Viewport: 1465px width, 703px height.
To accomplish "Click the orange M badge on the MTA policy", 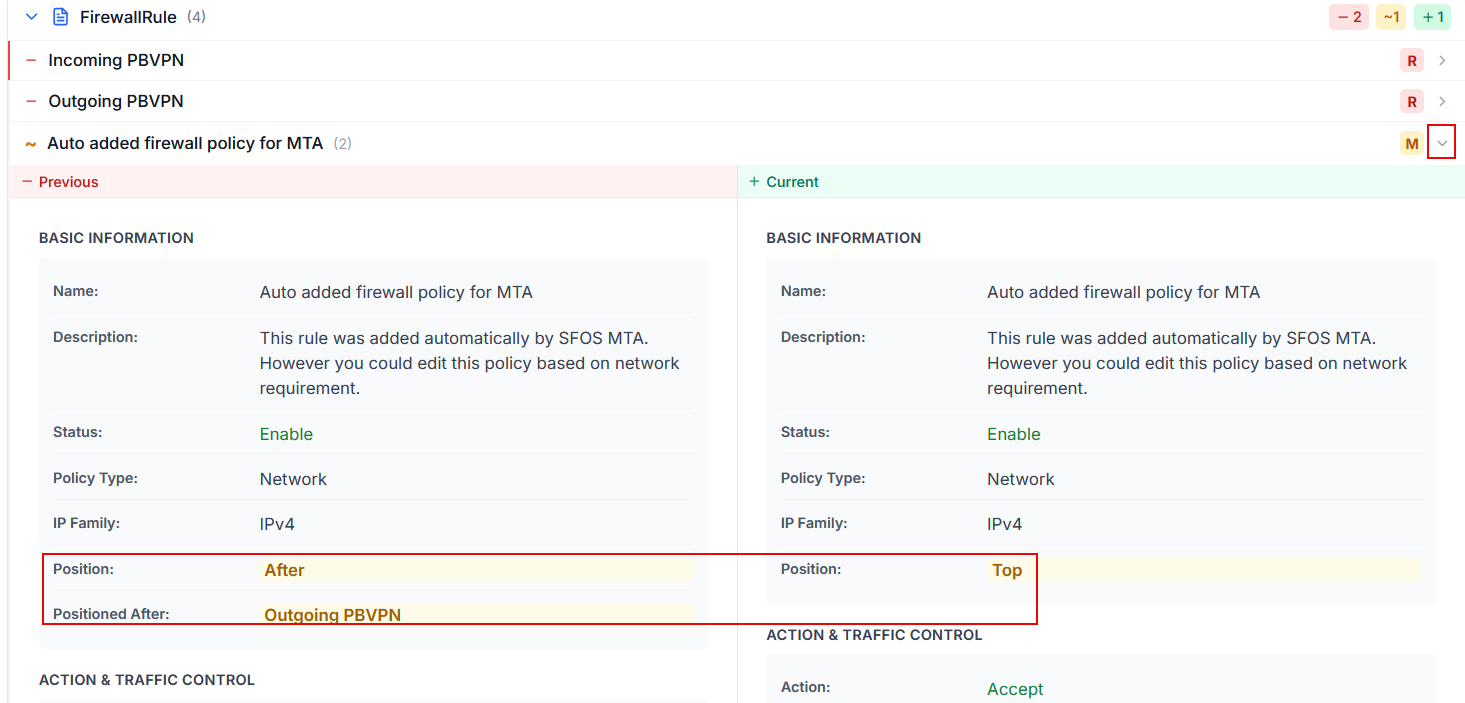I will (1411, 143).
